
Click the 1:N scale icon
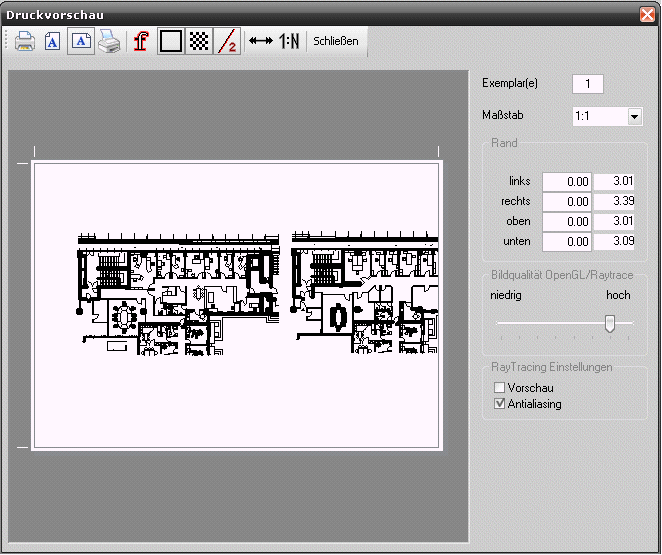289,41
